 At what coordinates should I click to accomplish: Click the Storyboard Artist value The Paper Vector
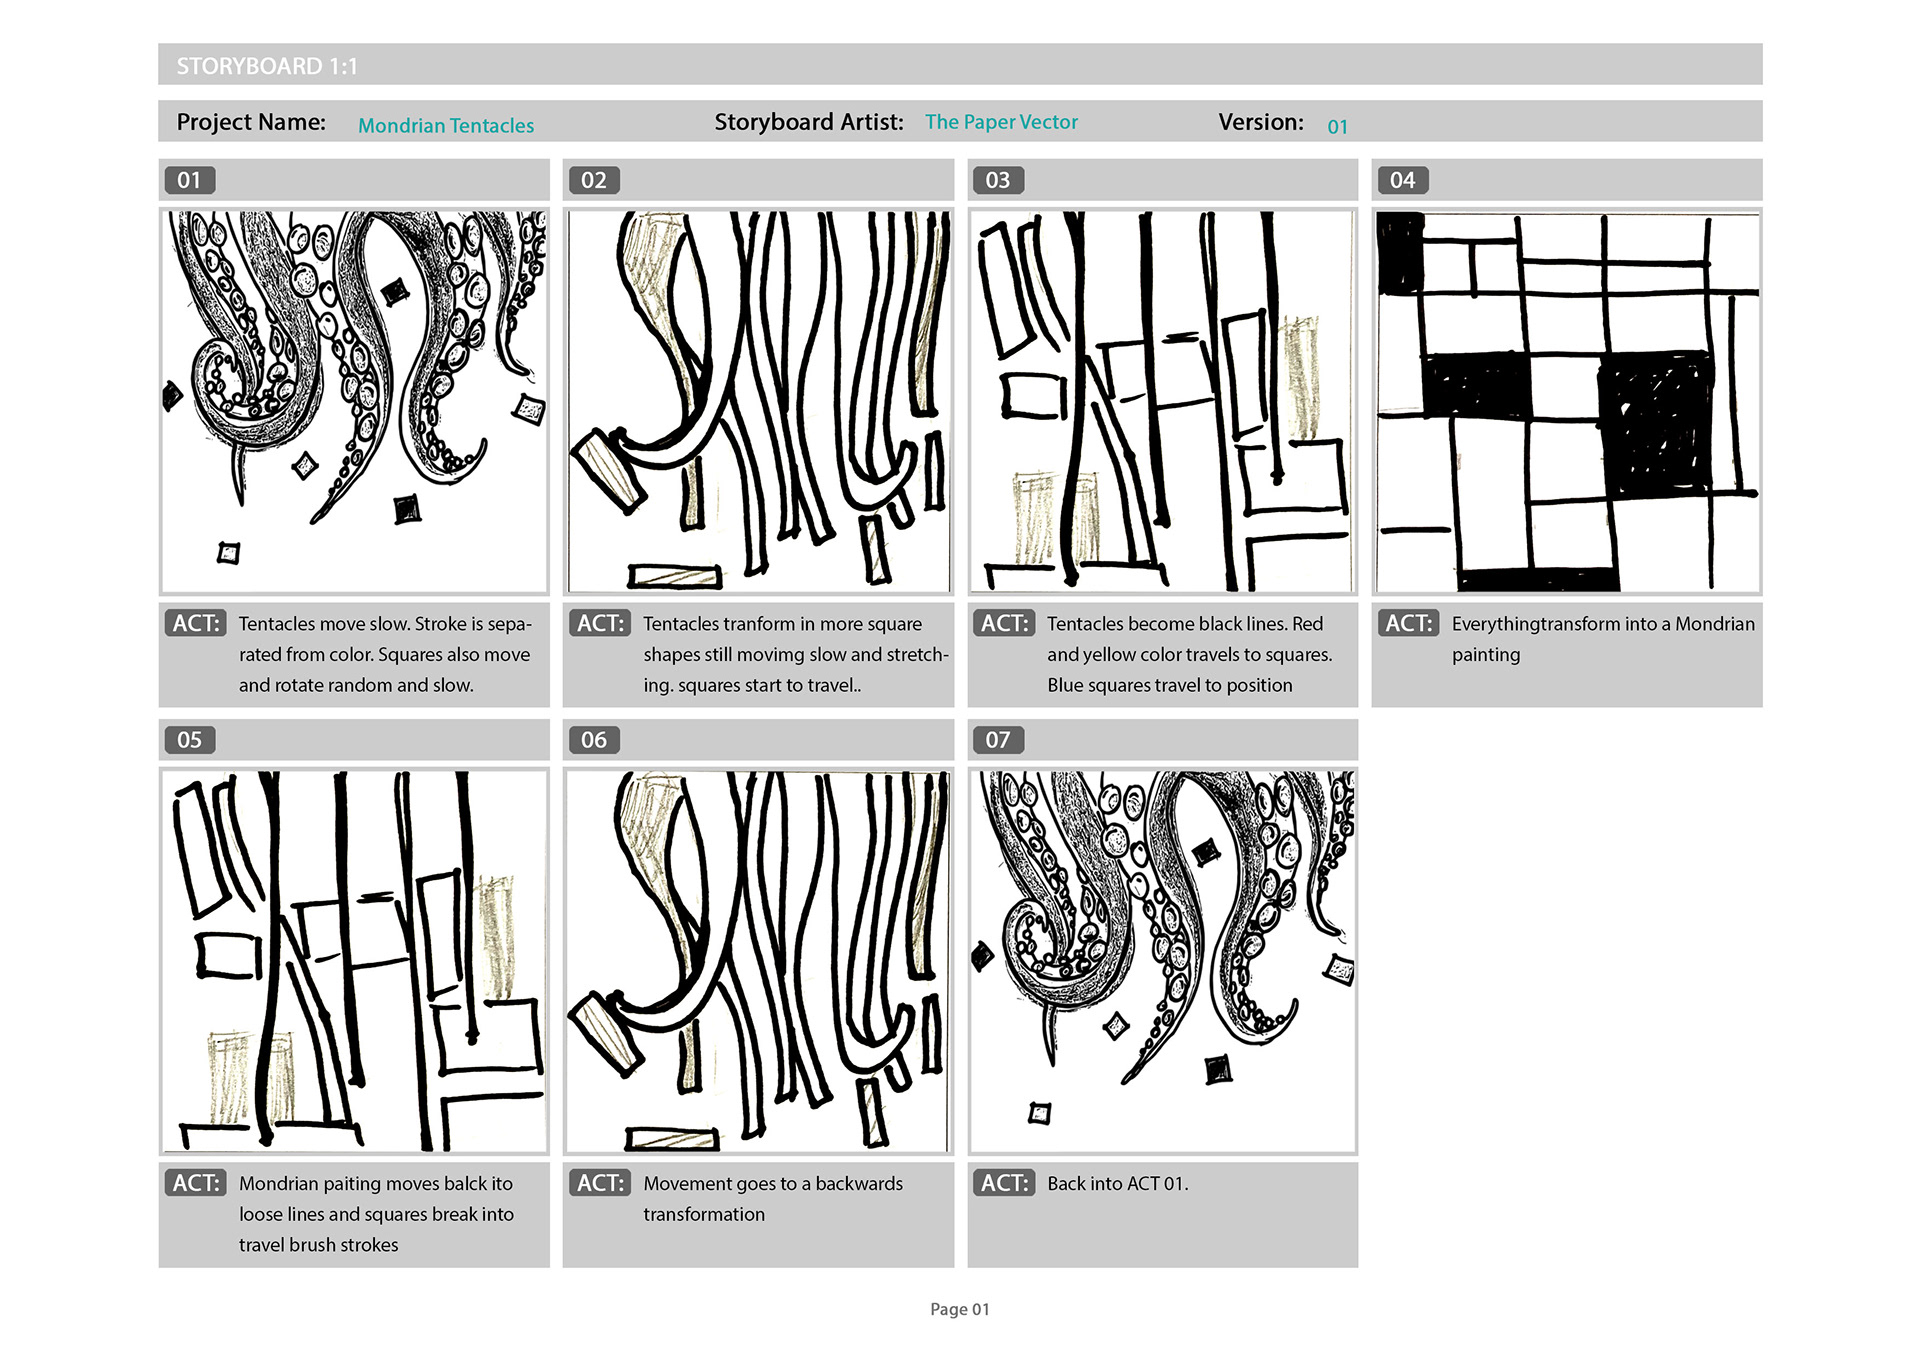[x=1001, y=122]
